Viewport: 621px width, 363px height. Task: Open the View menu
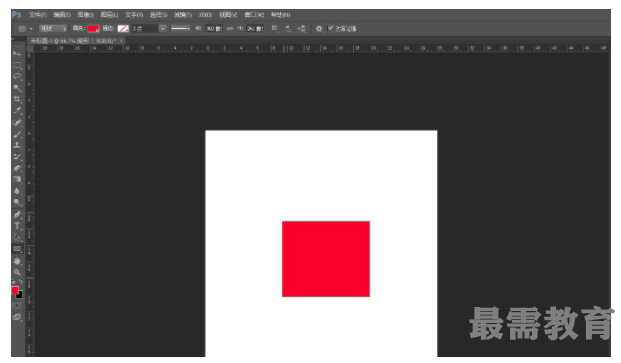[x=229, y=15]
